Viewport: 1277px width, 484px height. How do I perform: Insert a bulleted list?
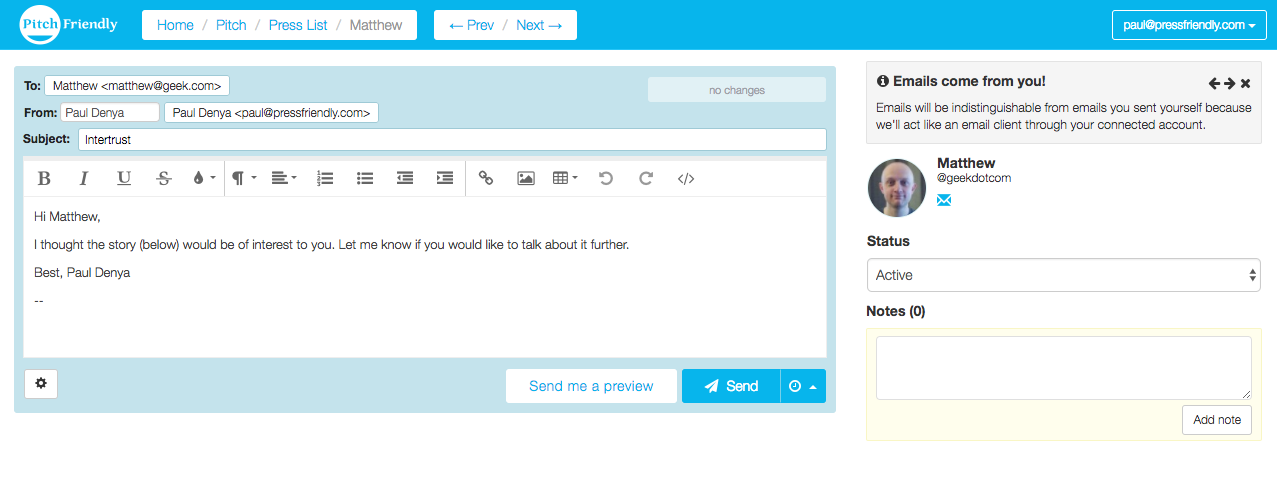coord(365,178)
